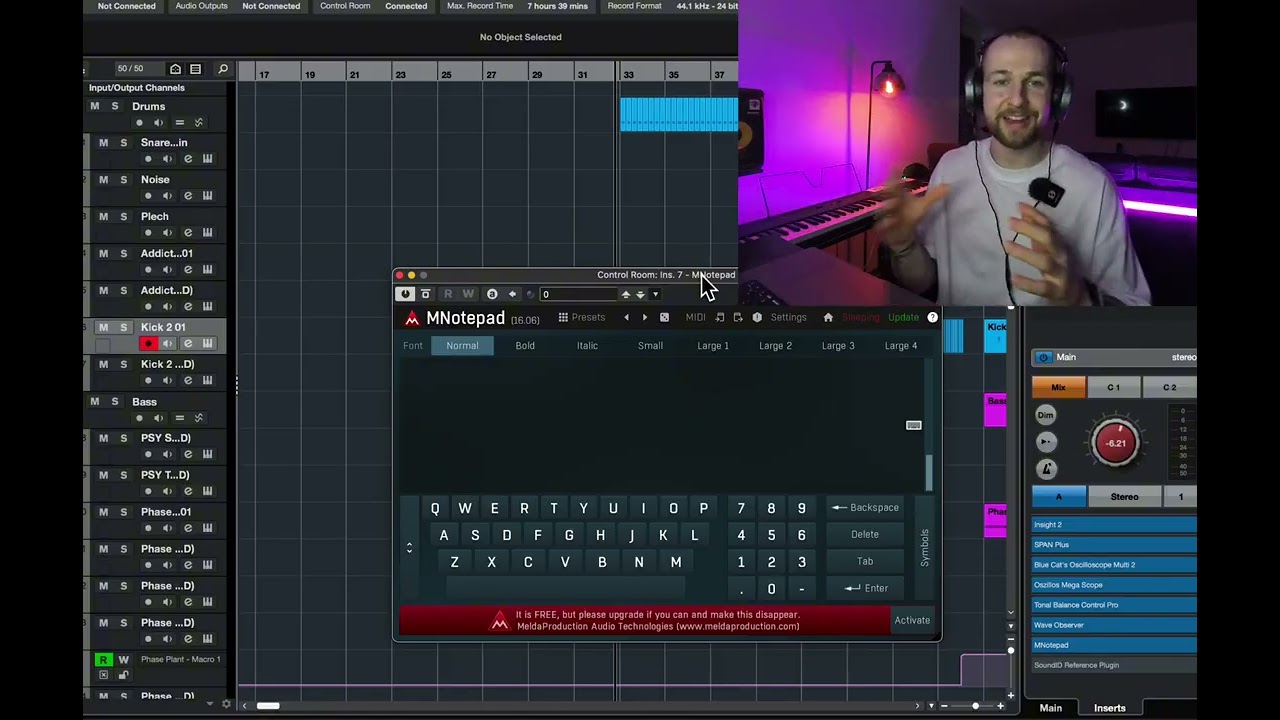Select the Italic font style

tap(587, 345)
